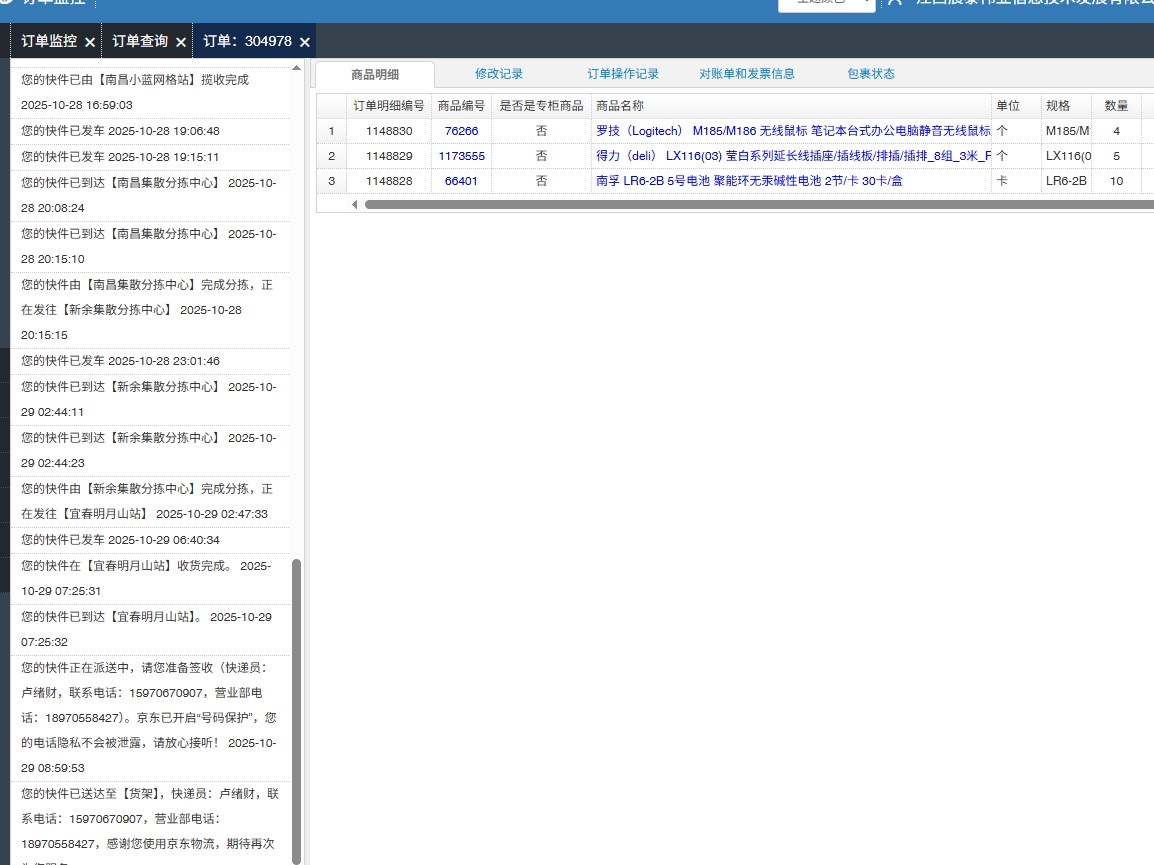
Task: Close the 订单查询 tab
Action: (x=181, y=42)
